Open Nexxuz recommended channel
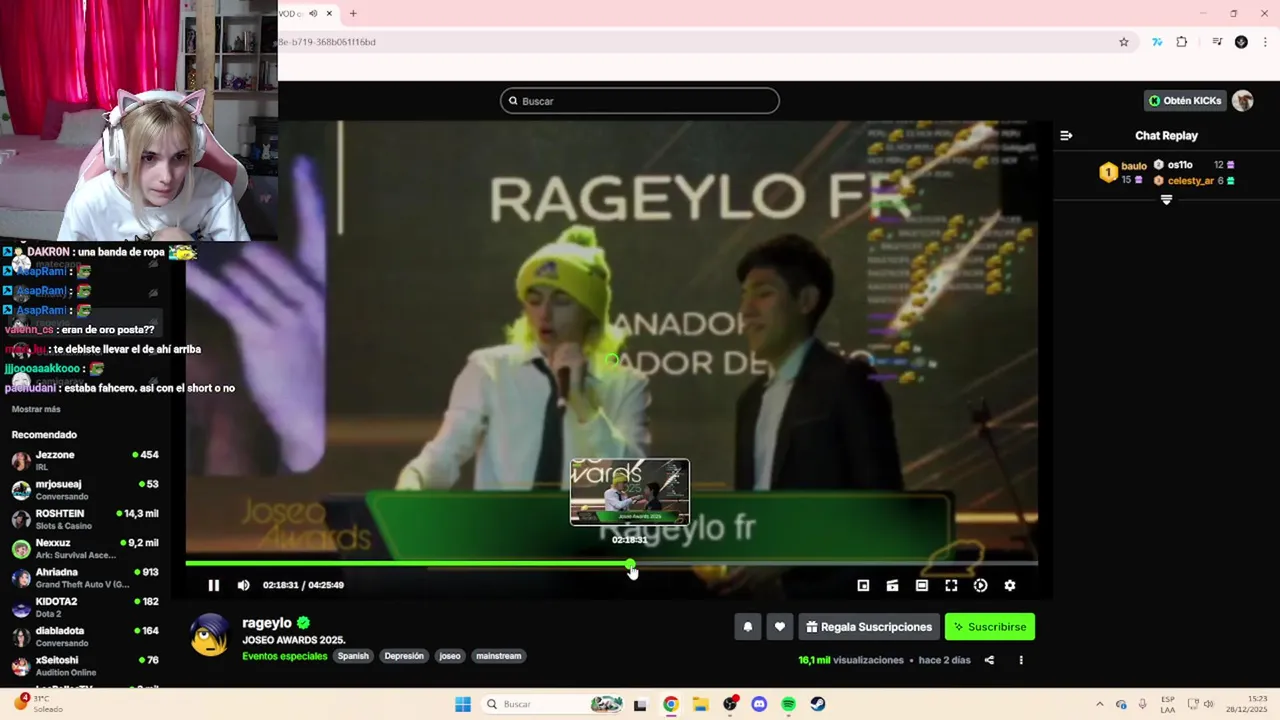1280x720 pixels. coord(85,548)
